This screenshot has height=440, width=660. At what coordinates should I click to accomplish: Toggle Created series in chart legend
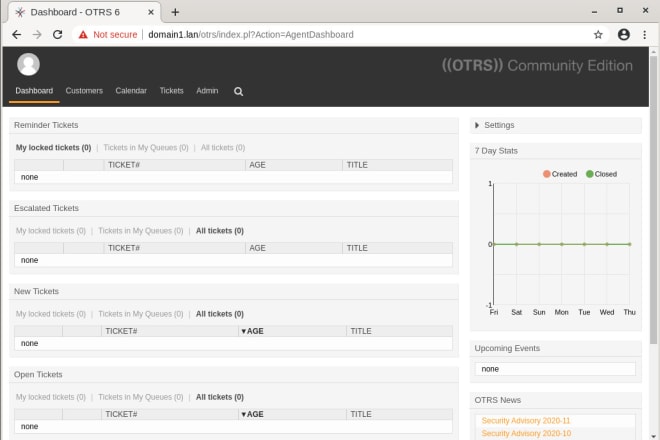click(x=560, y=174)
